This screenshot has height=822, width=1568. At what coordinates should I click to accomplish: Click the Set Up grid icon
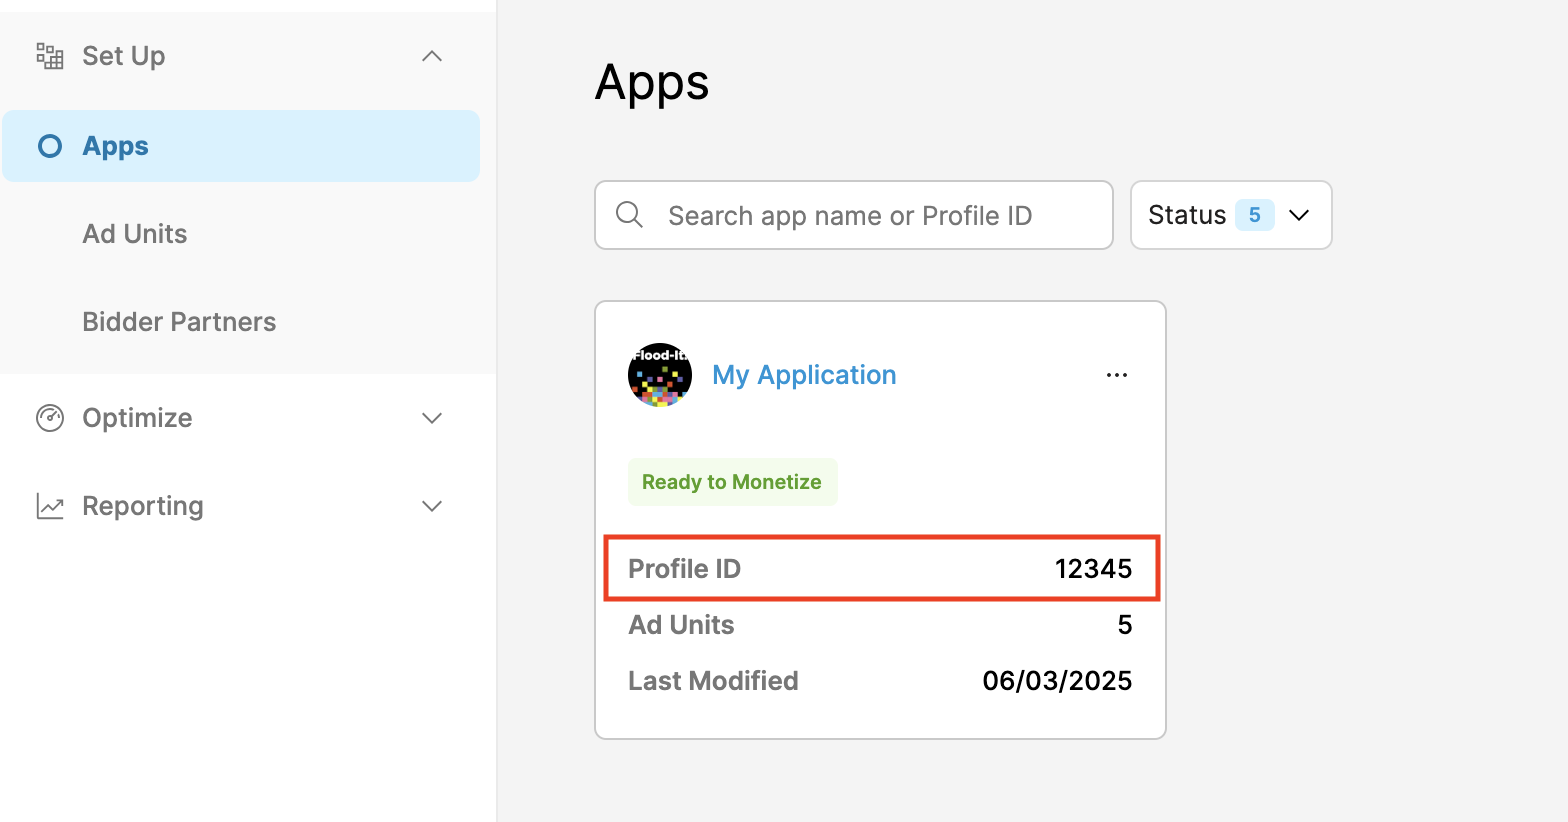tap(50, 56)
